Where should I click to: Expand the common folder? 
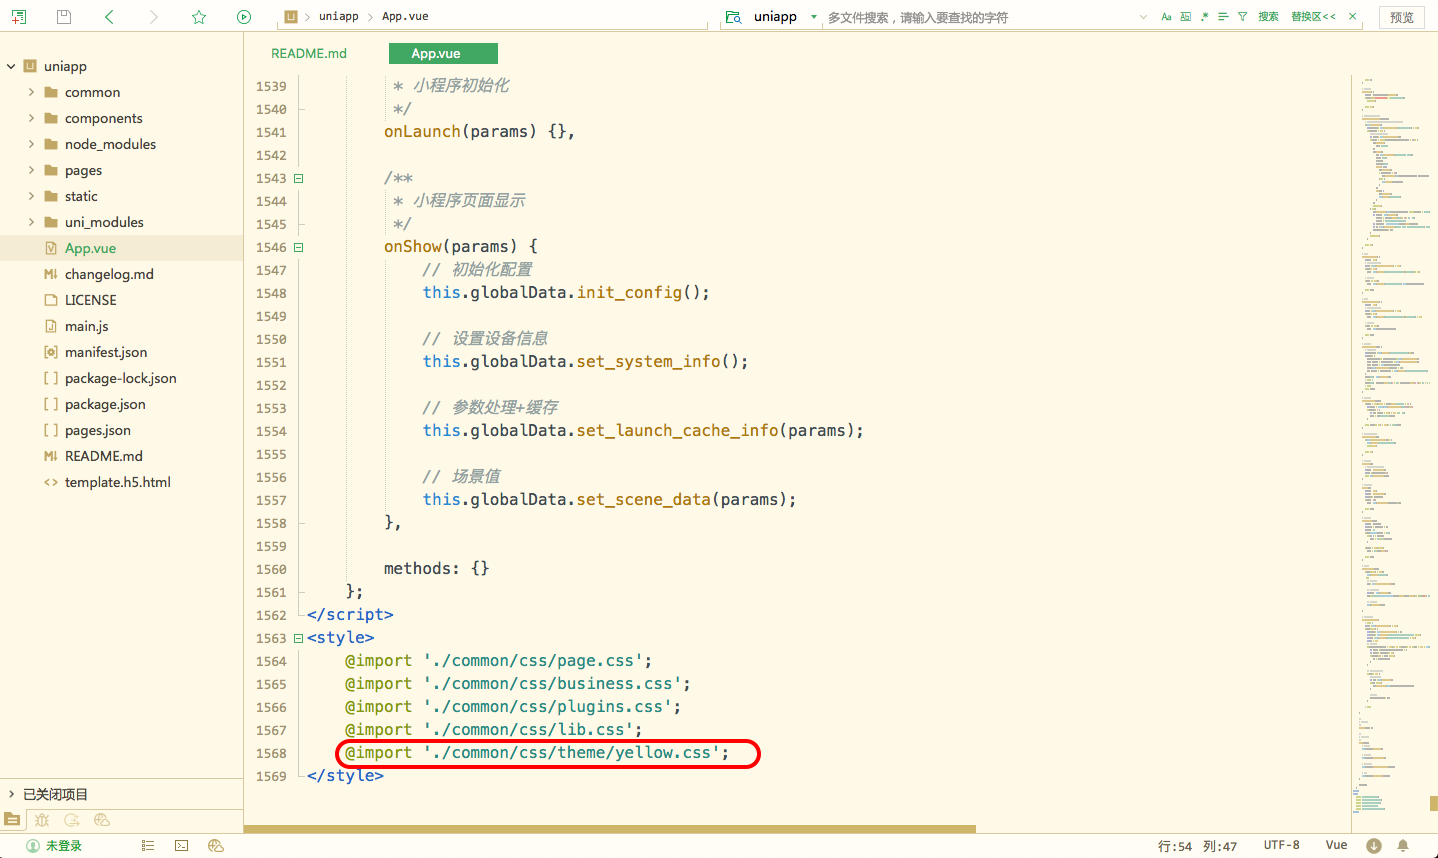(31, 92)
